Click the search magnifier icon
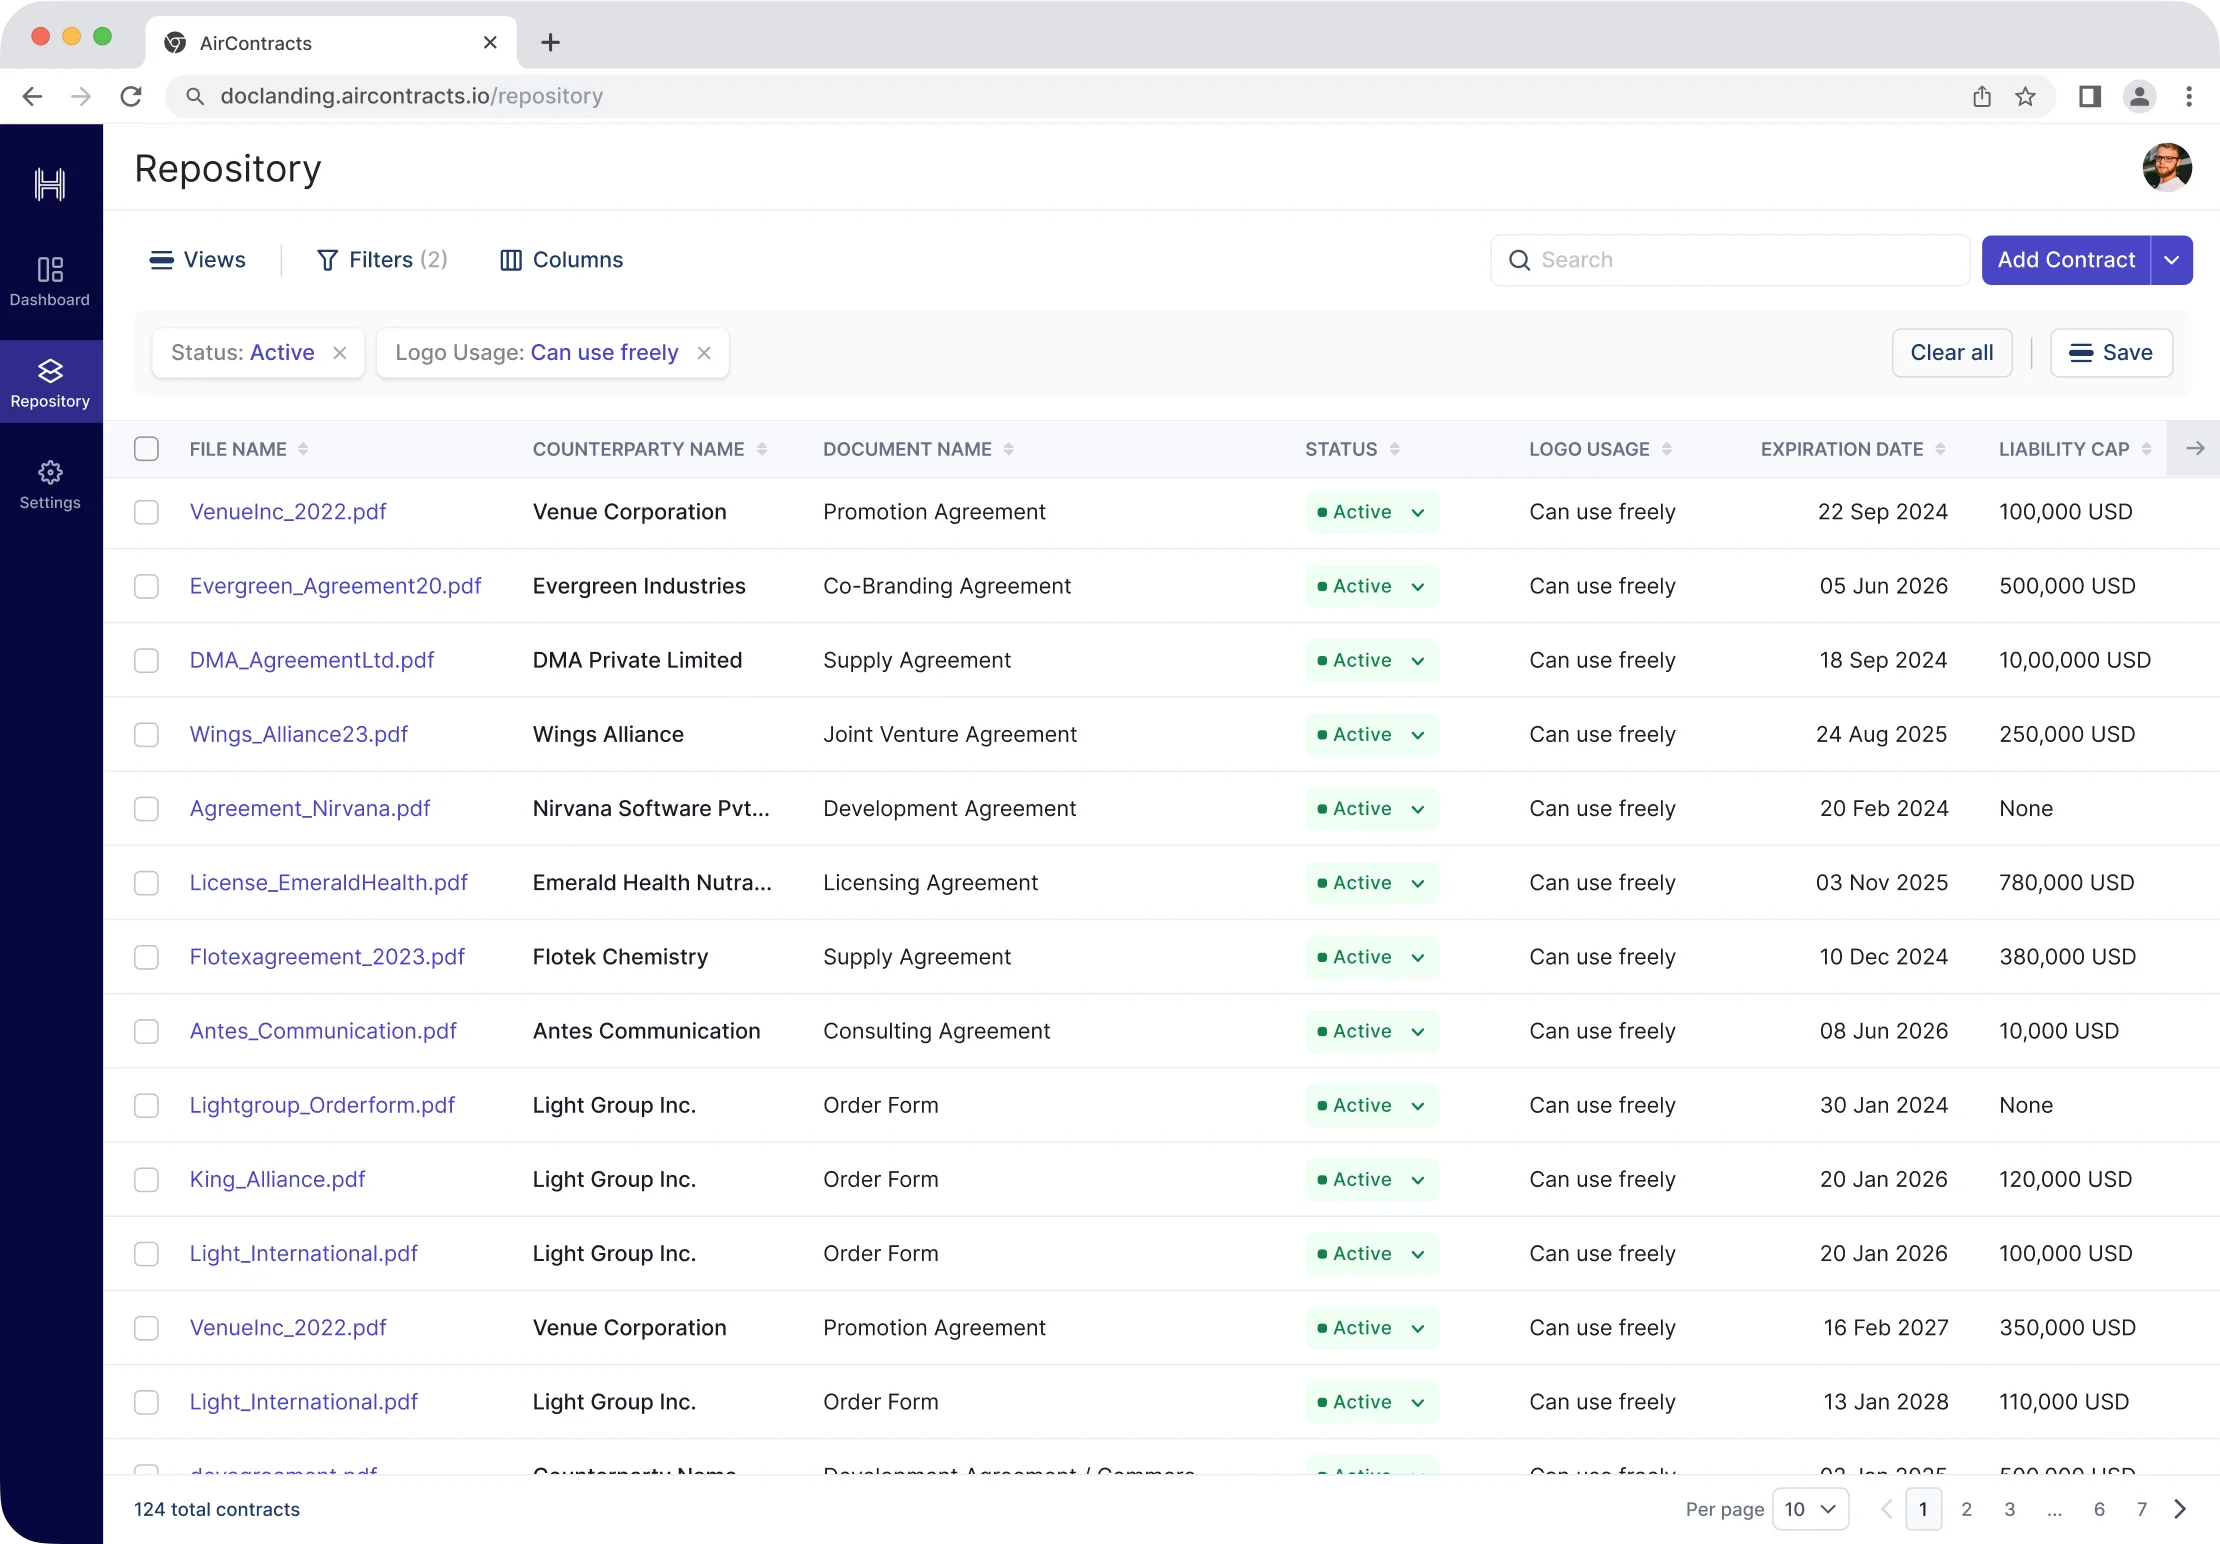Viewport: 2220px width, 1544px height. pyautogui.click(x=1521, y=259)
